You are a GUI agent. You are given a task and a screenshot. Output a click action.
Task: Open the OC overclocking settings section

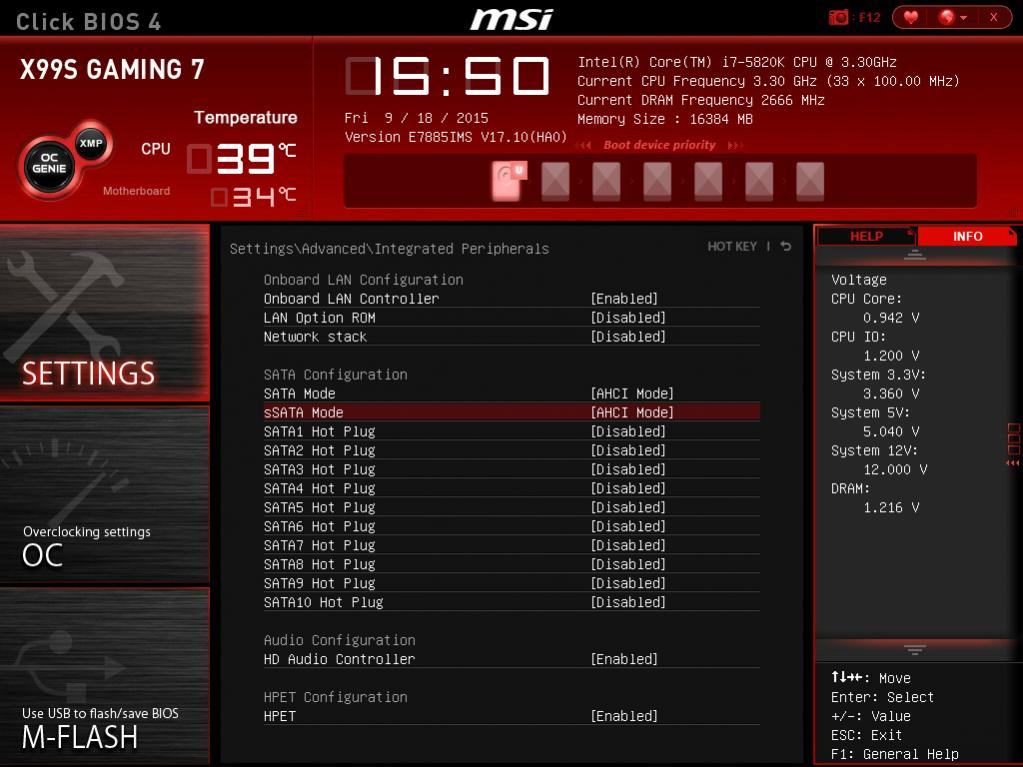coord(104,494)
